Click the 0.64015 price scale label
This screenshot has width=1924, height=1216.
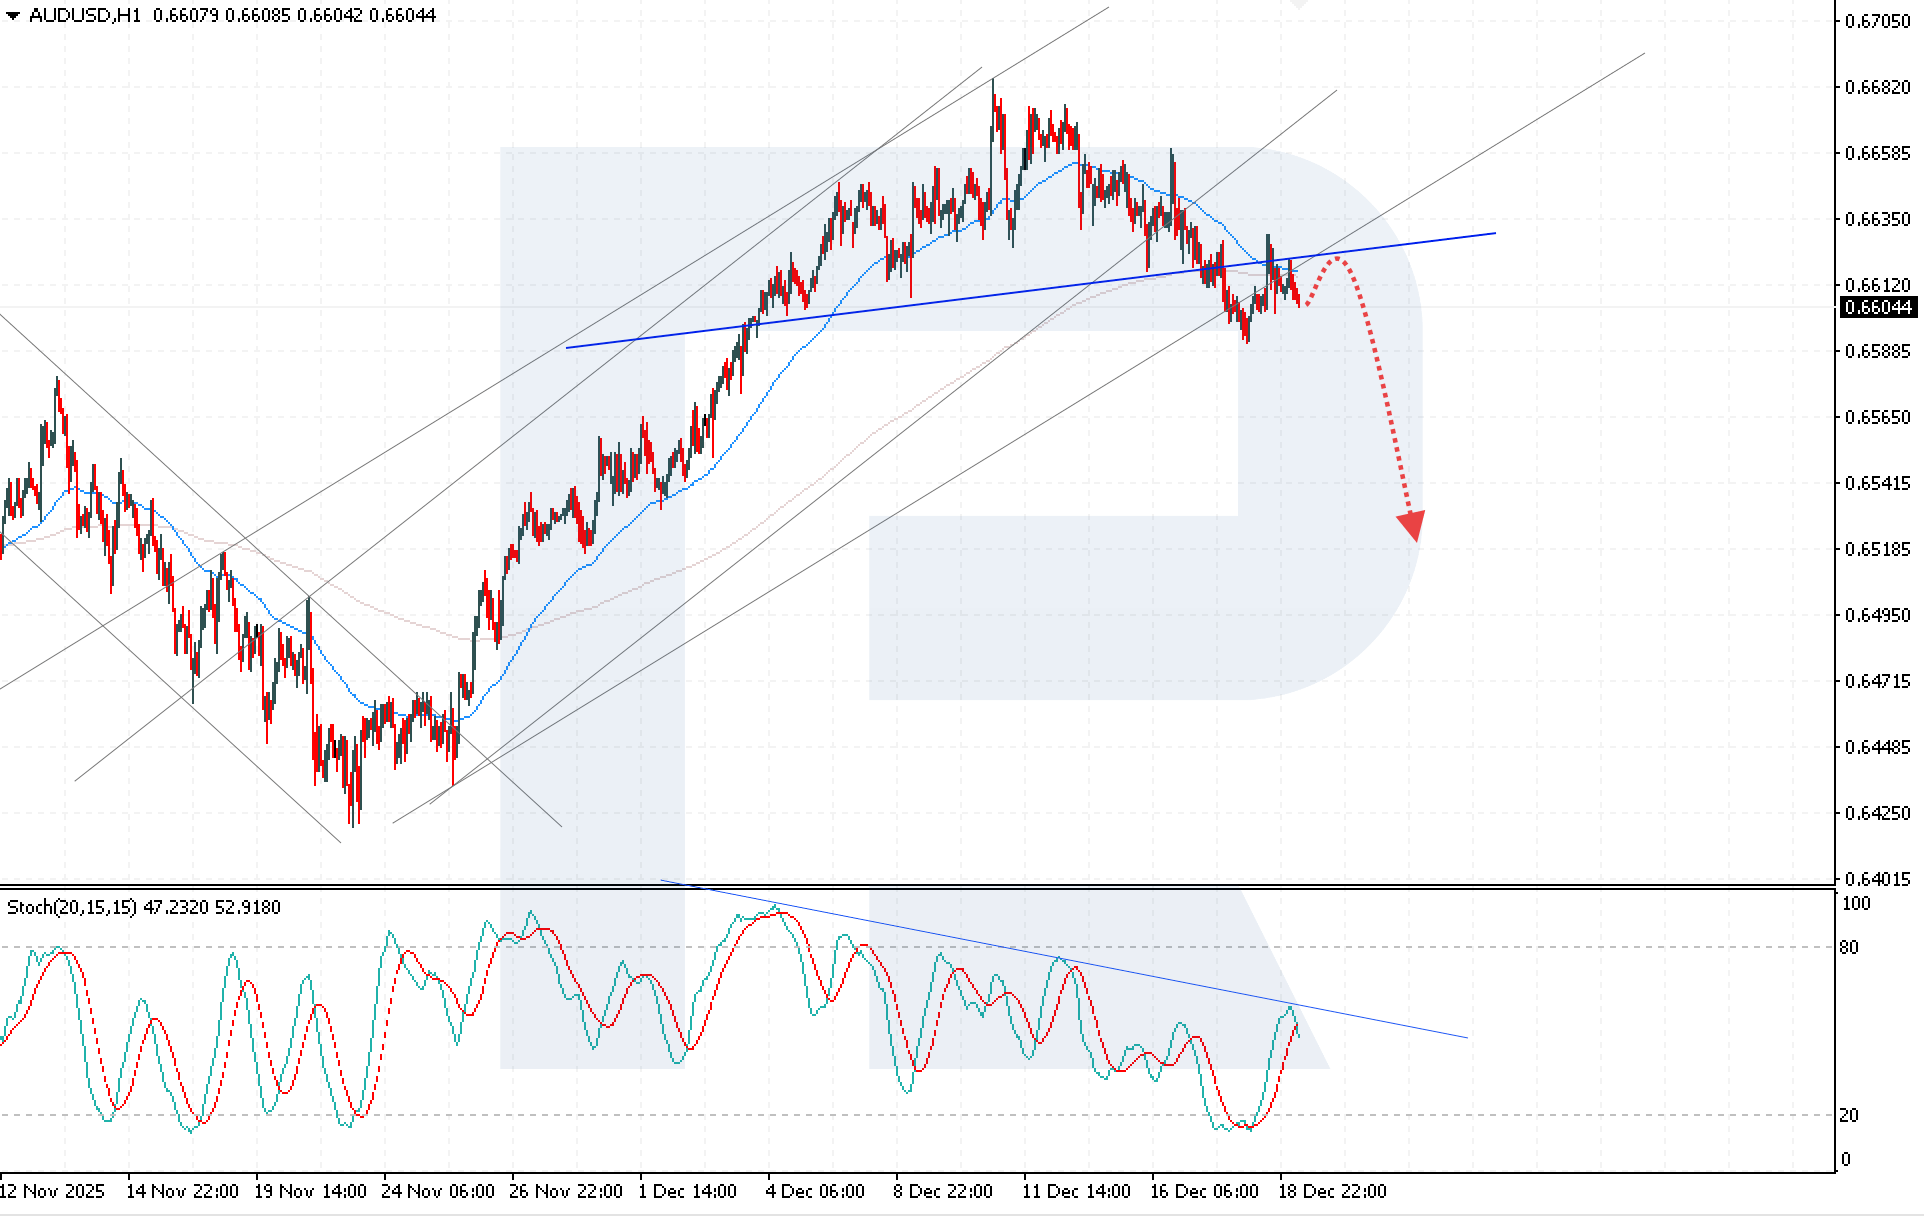click(x=1877, y=879)
